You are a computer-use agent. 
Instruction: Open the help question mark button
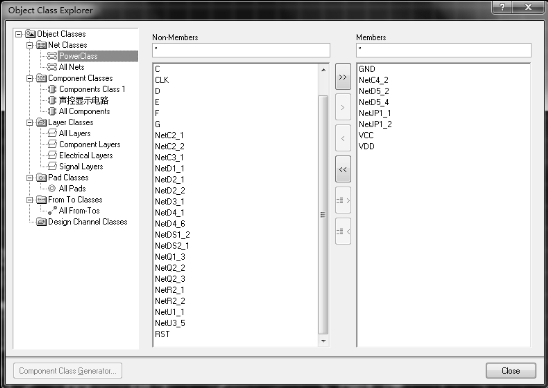pos(502,7)
